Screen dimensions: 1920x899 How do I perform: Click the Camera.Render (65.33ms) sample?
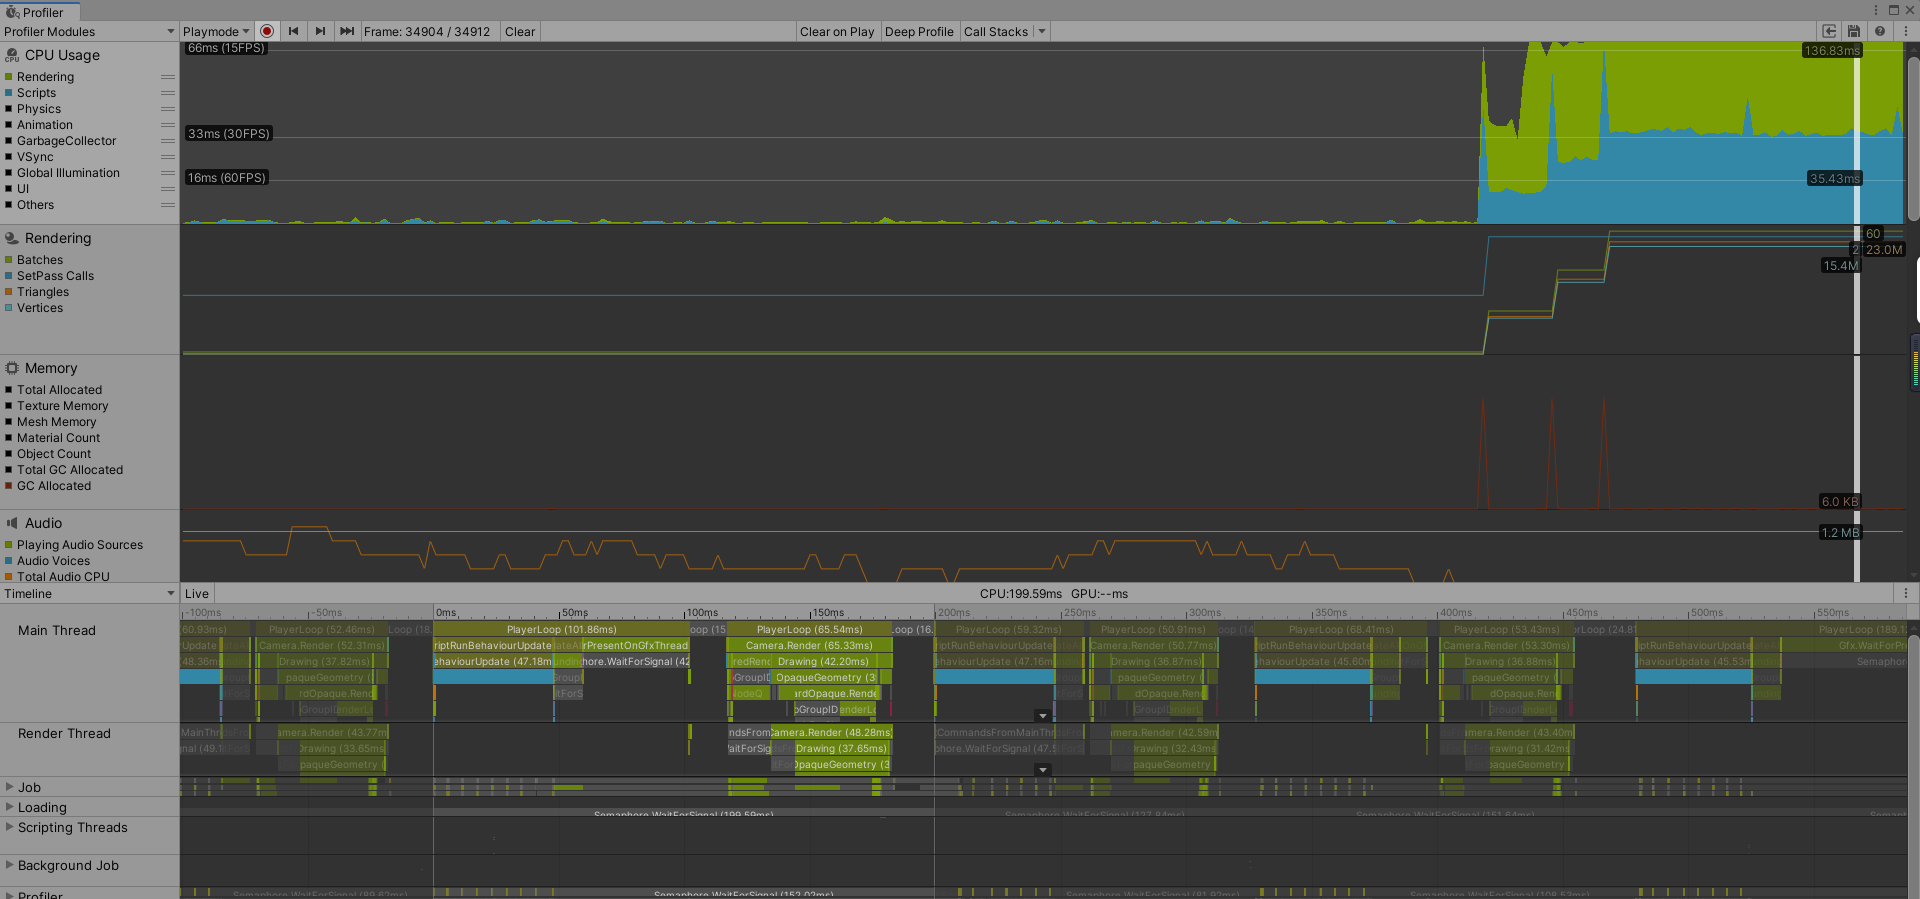809,646
